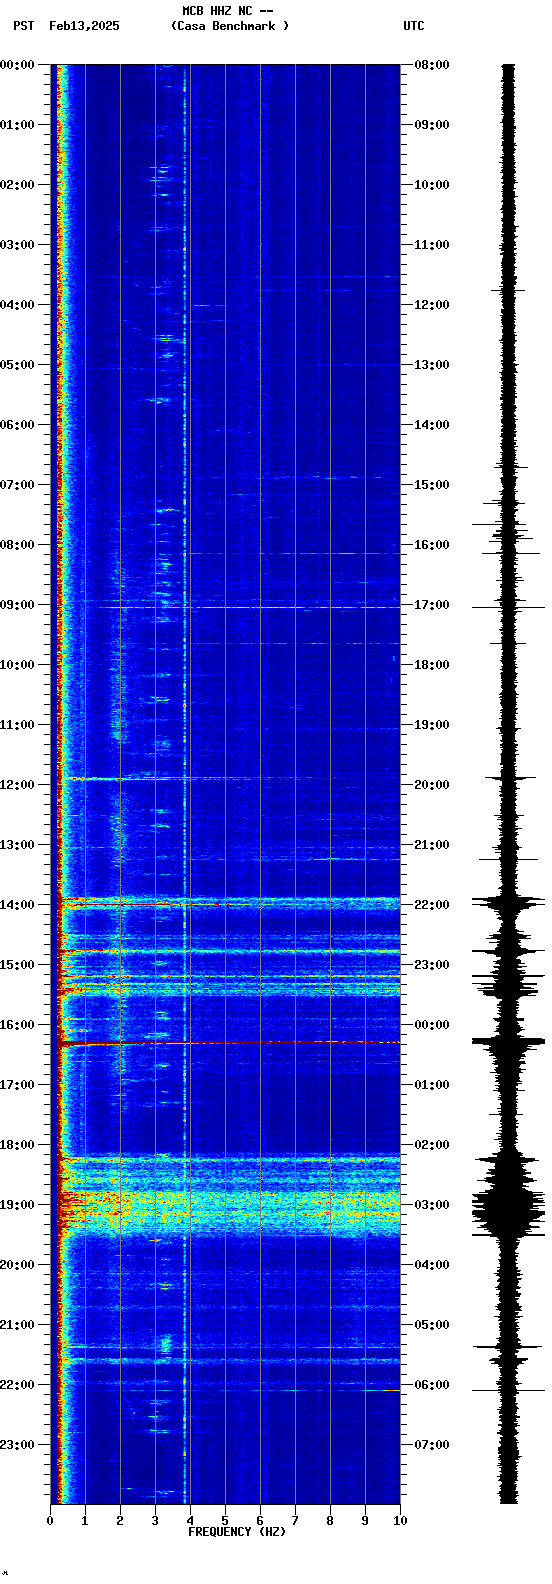Click the PST time label 08:00
552x1584 pixels.
[x=17, y=545]
